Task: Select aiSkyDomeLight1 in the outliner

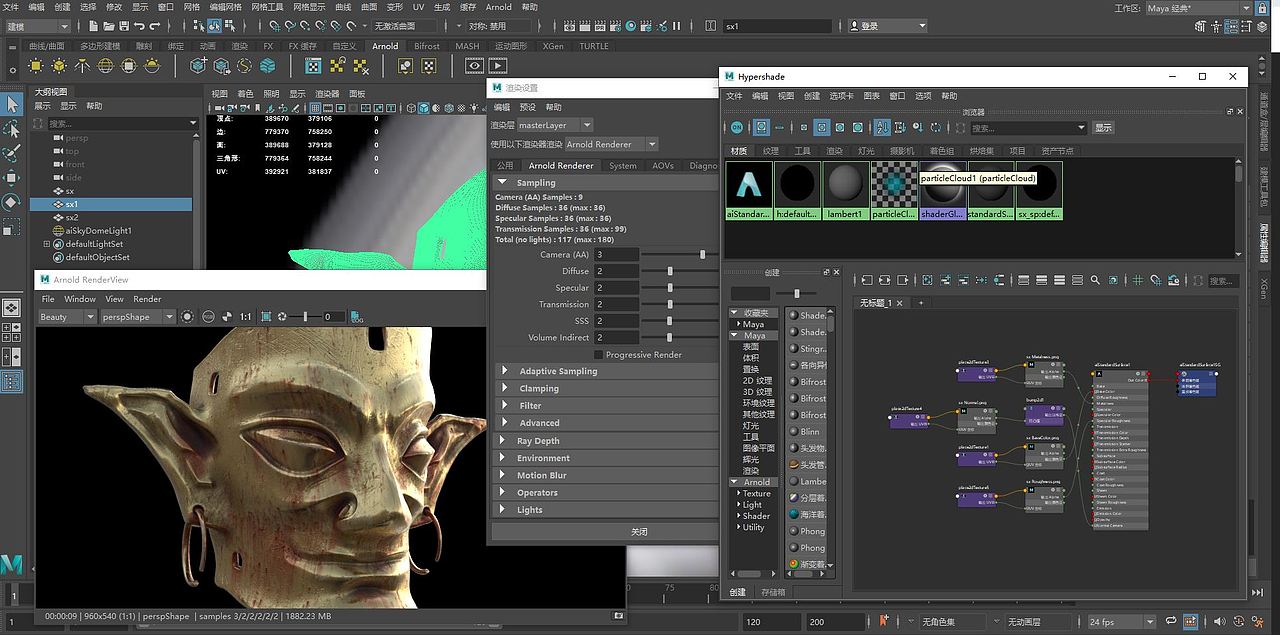Action: [99, 230]
